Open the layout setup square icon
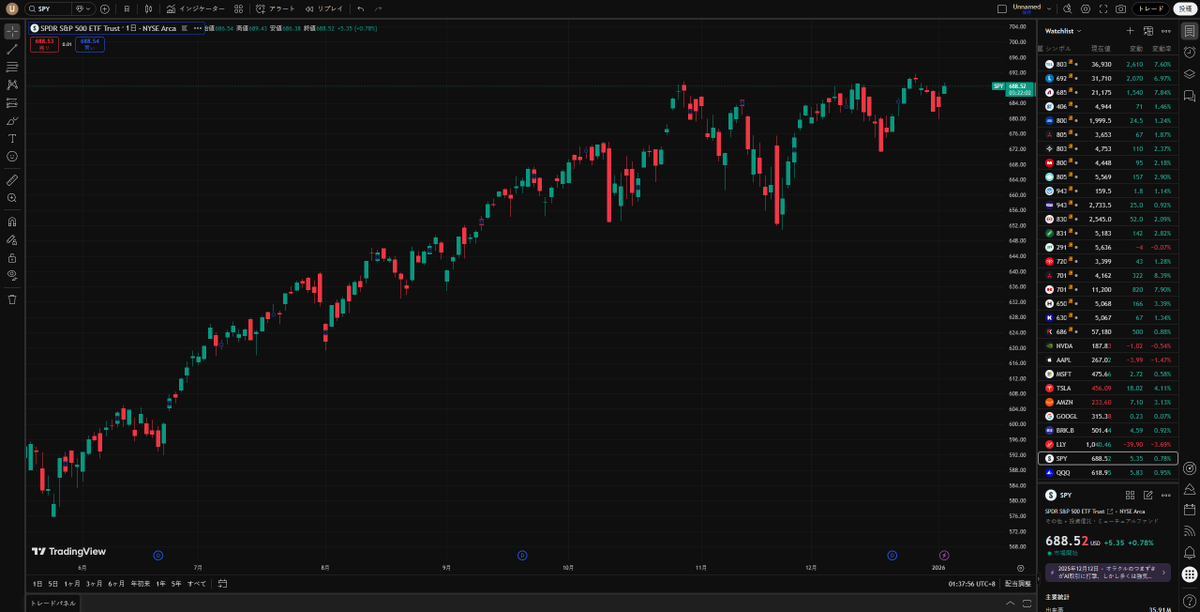1200x612 pixels. click(x=1003, y=9)
